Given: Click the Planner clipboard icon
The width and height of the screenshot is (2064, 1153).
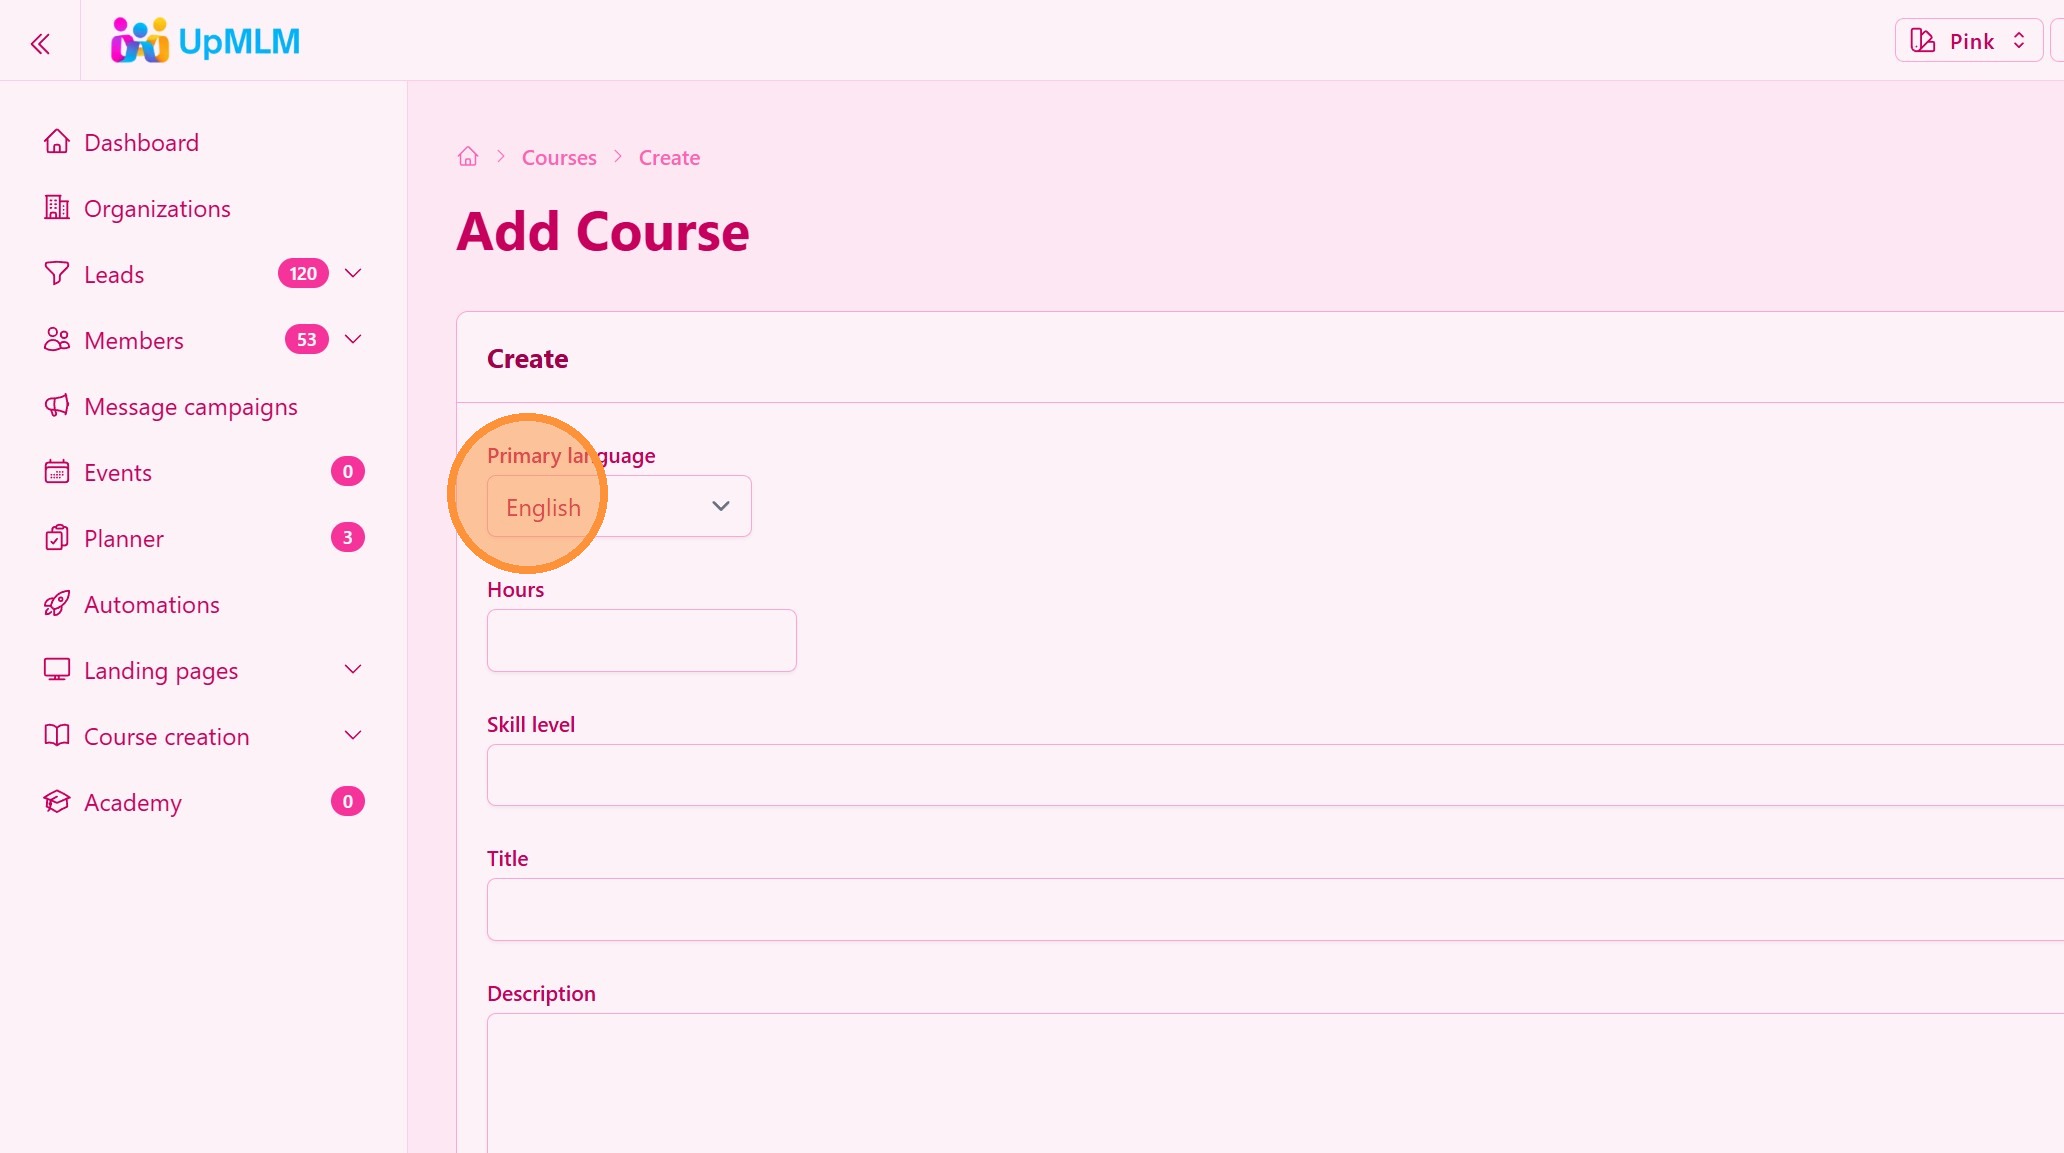Looking at the screenshot, I should pos(57,538).
